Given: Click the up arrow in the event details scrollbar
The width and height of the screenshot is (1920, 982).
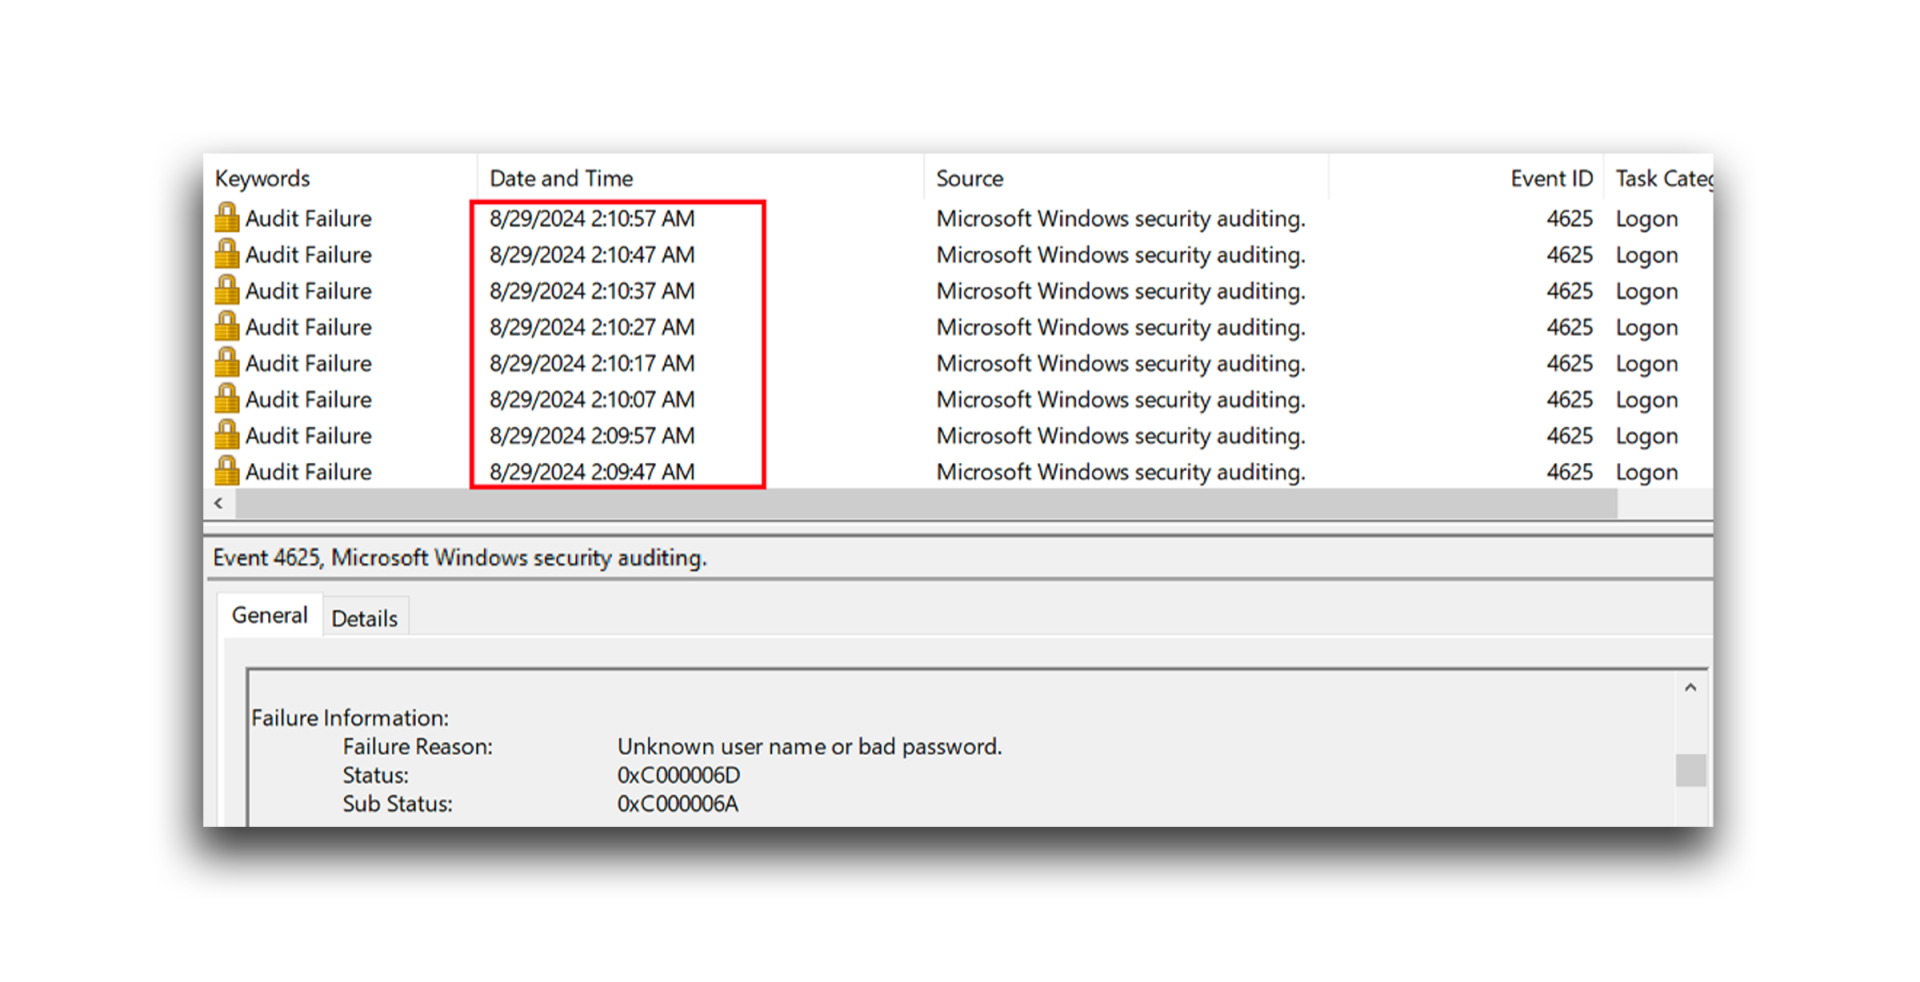Looking at the screenshot, I should pyautogui.click(x=1691, y=687).
